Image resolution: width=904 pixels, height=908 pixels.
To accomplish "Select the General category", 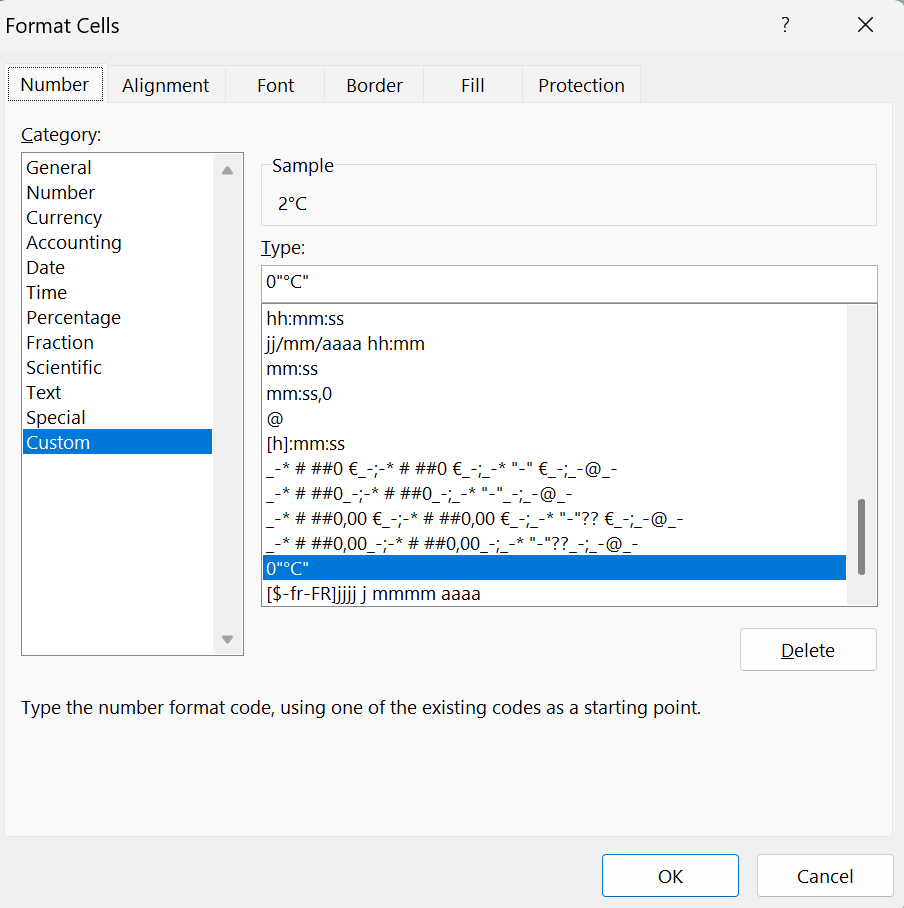I will [118, 167].
